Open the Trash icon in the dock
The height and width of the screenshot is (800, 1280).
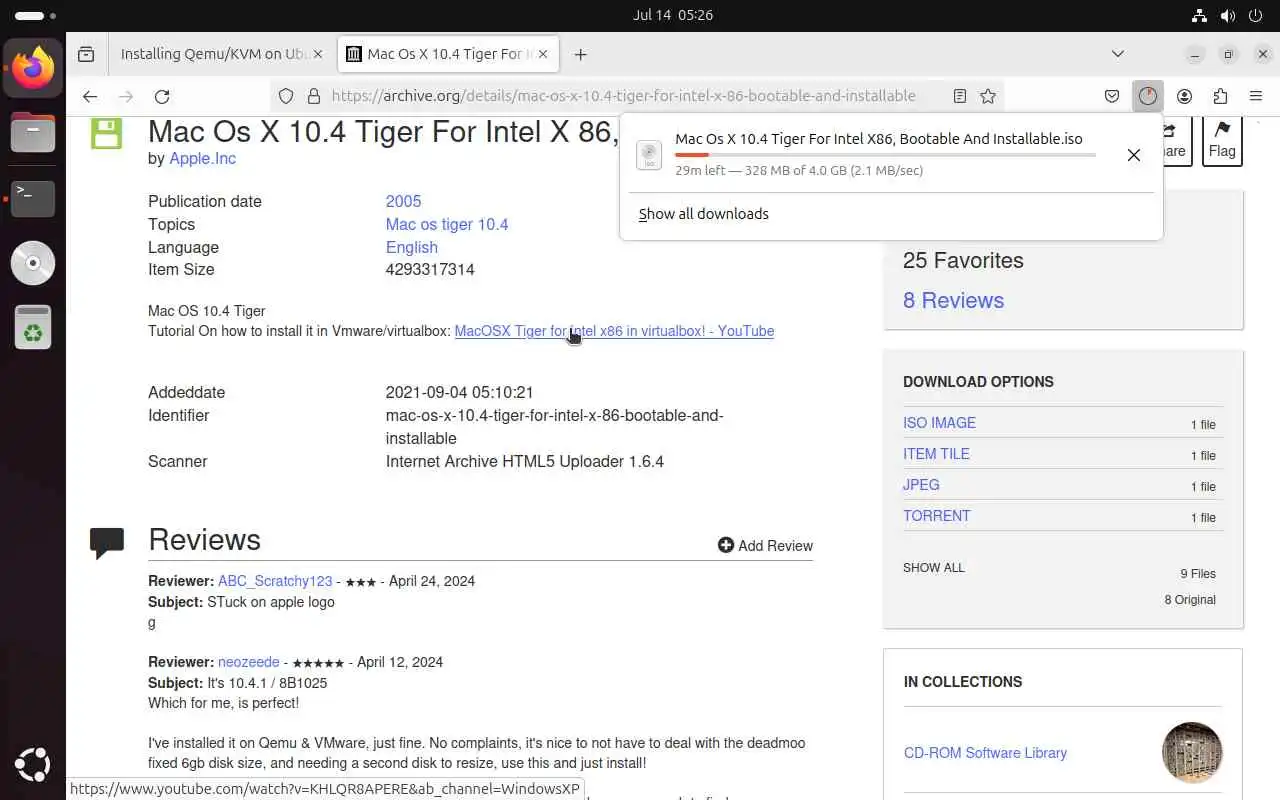[x=33, y=327]
